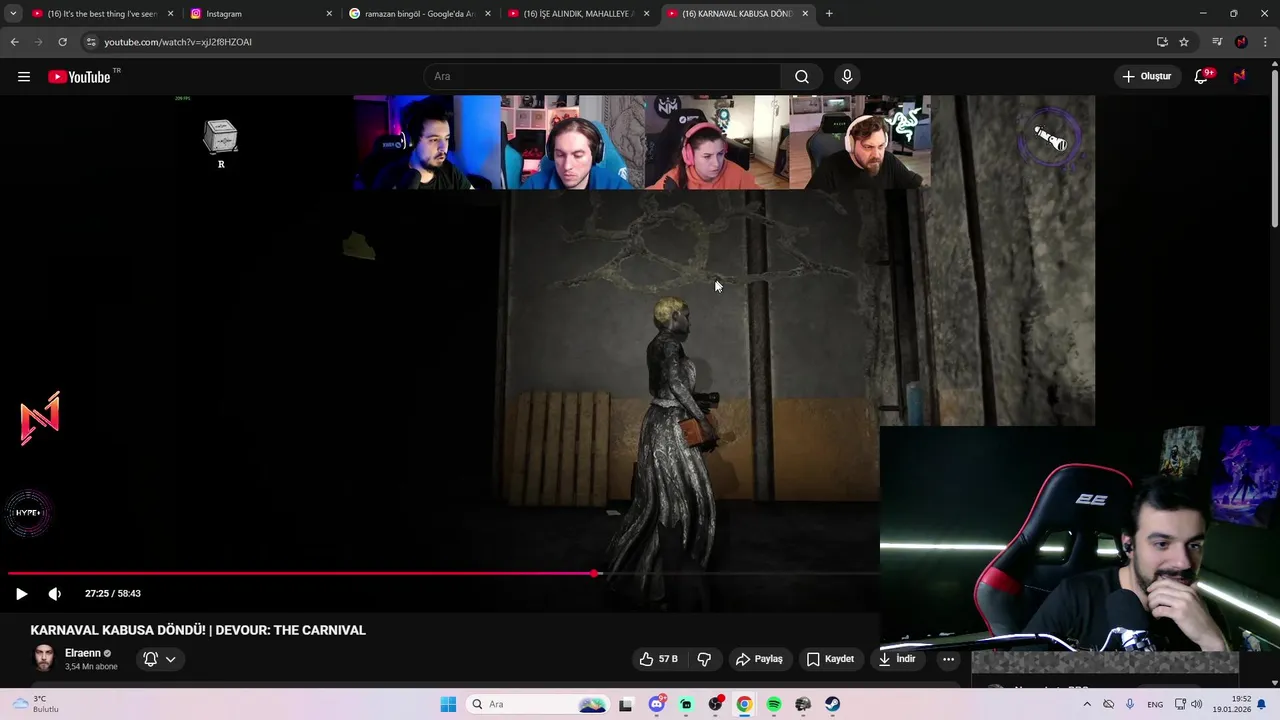The width and height of the screenshot is (1280, 720).
Task: Click the tray microphone icon
Action: pos(1130,704)
